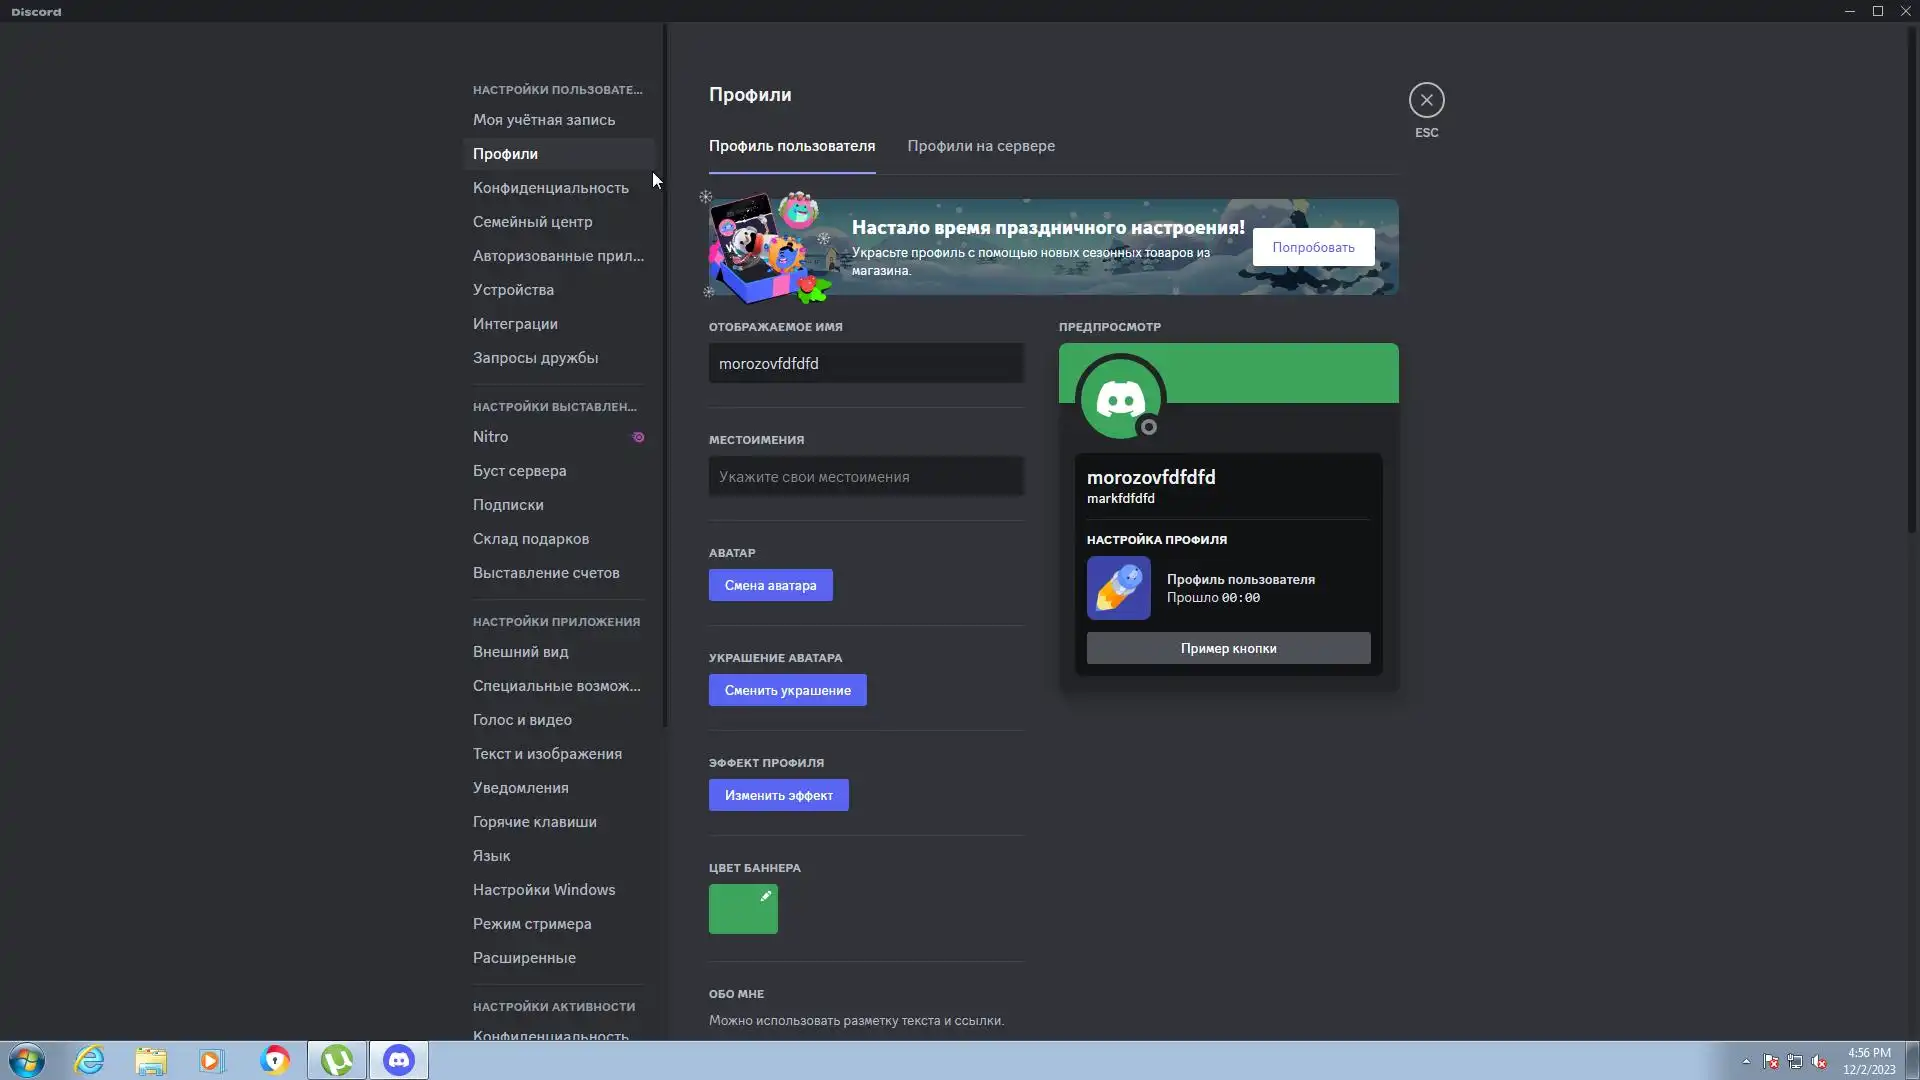Open the green banner color swatch

[742, 910]
